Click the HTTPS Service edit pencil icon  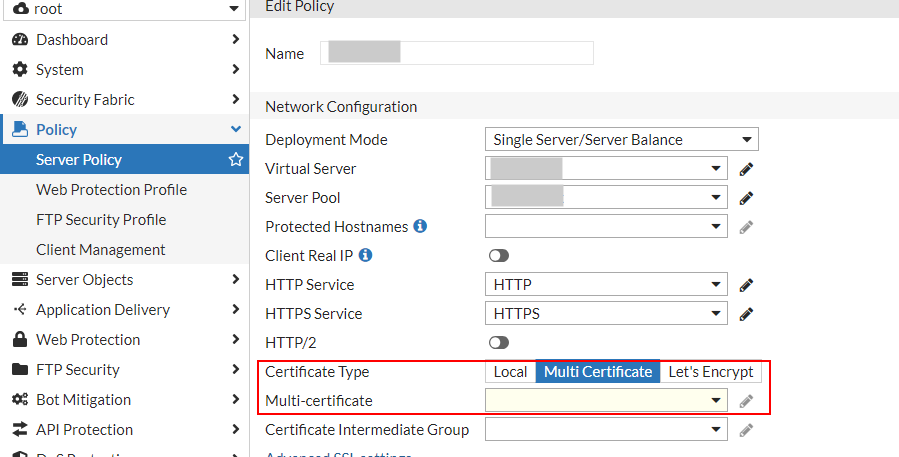pyautogui.click(x=745, y=314)
